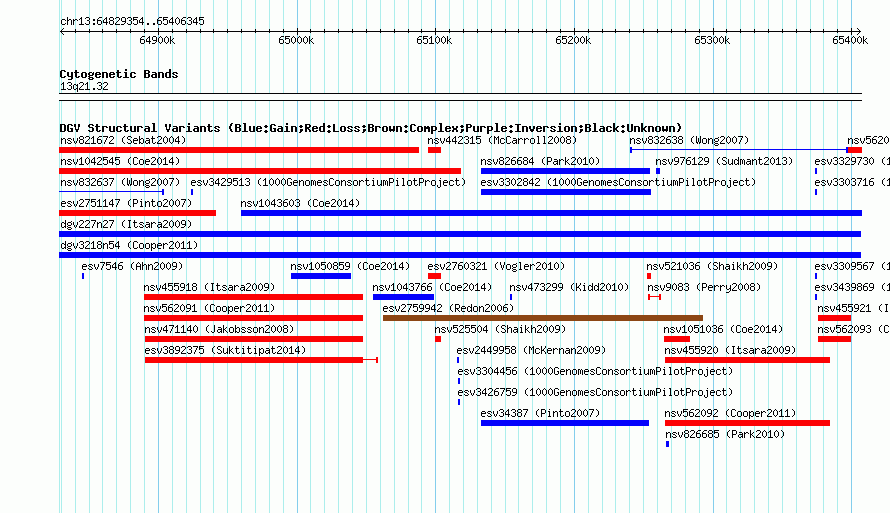The image size is (890, 513).
Task: Click esv2751147 (Pinto2007) label
Action: 126,203
